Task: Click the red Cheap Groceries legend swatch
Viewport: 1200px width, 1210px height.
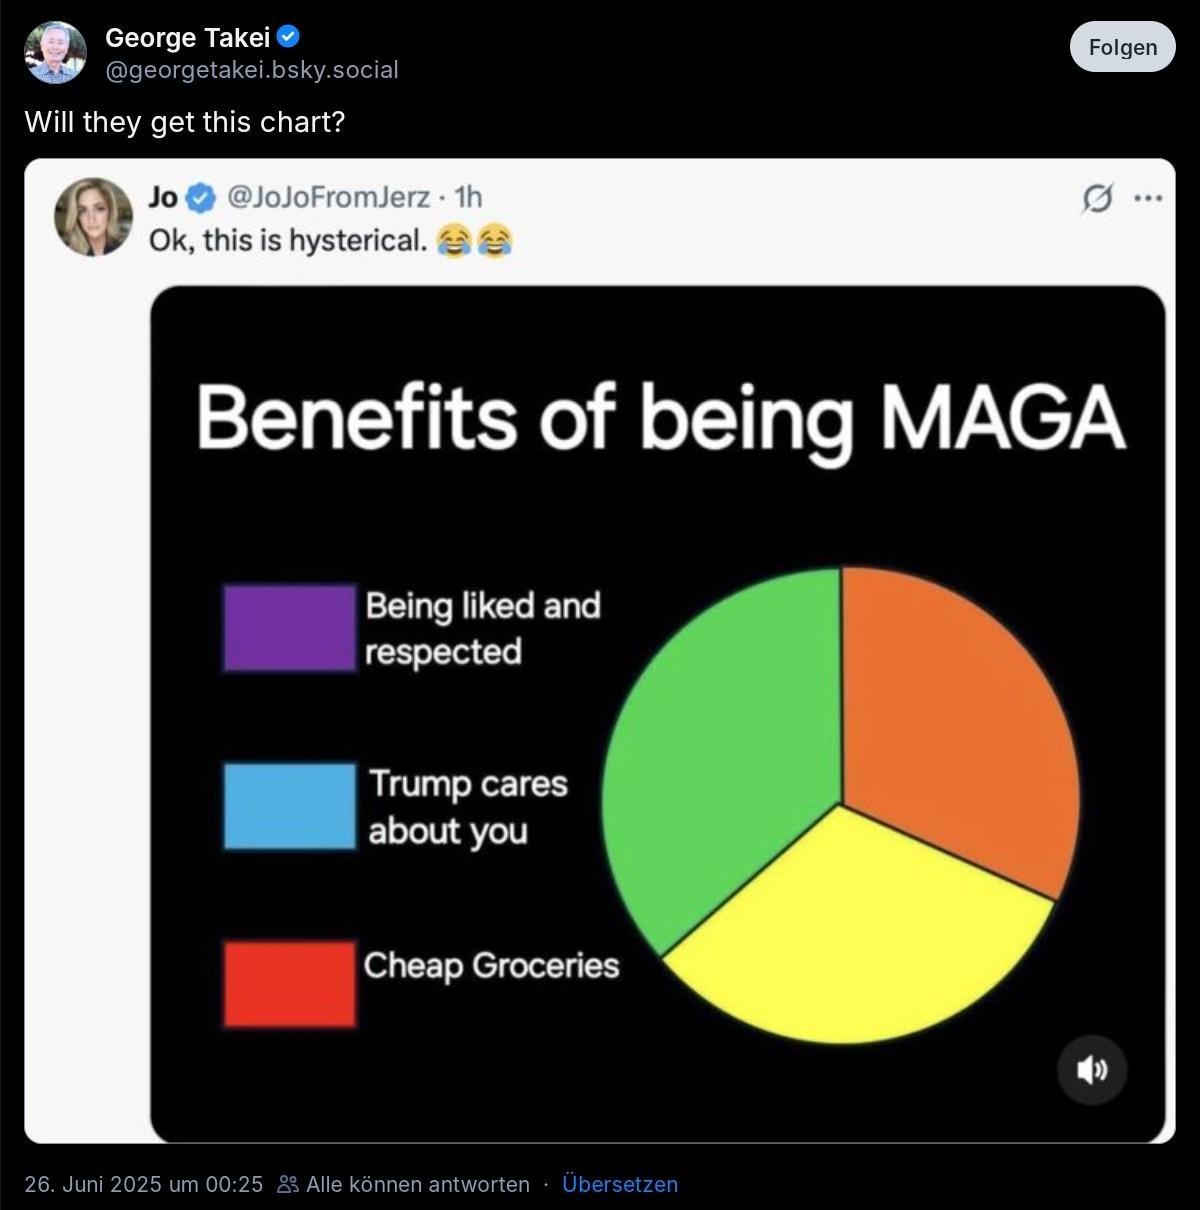Action: [289, 984]
